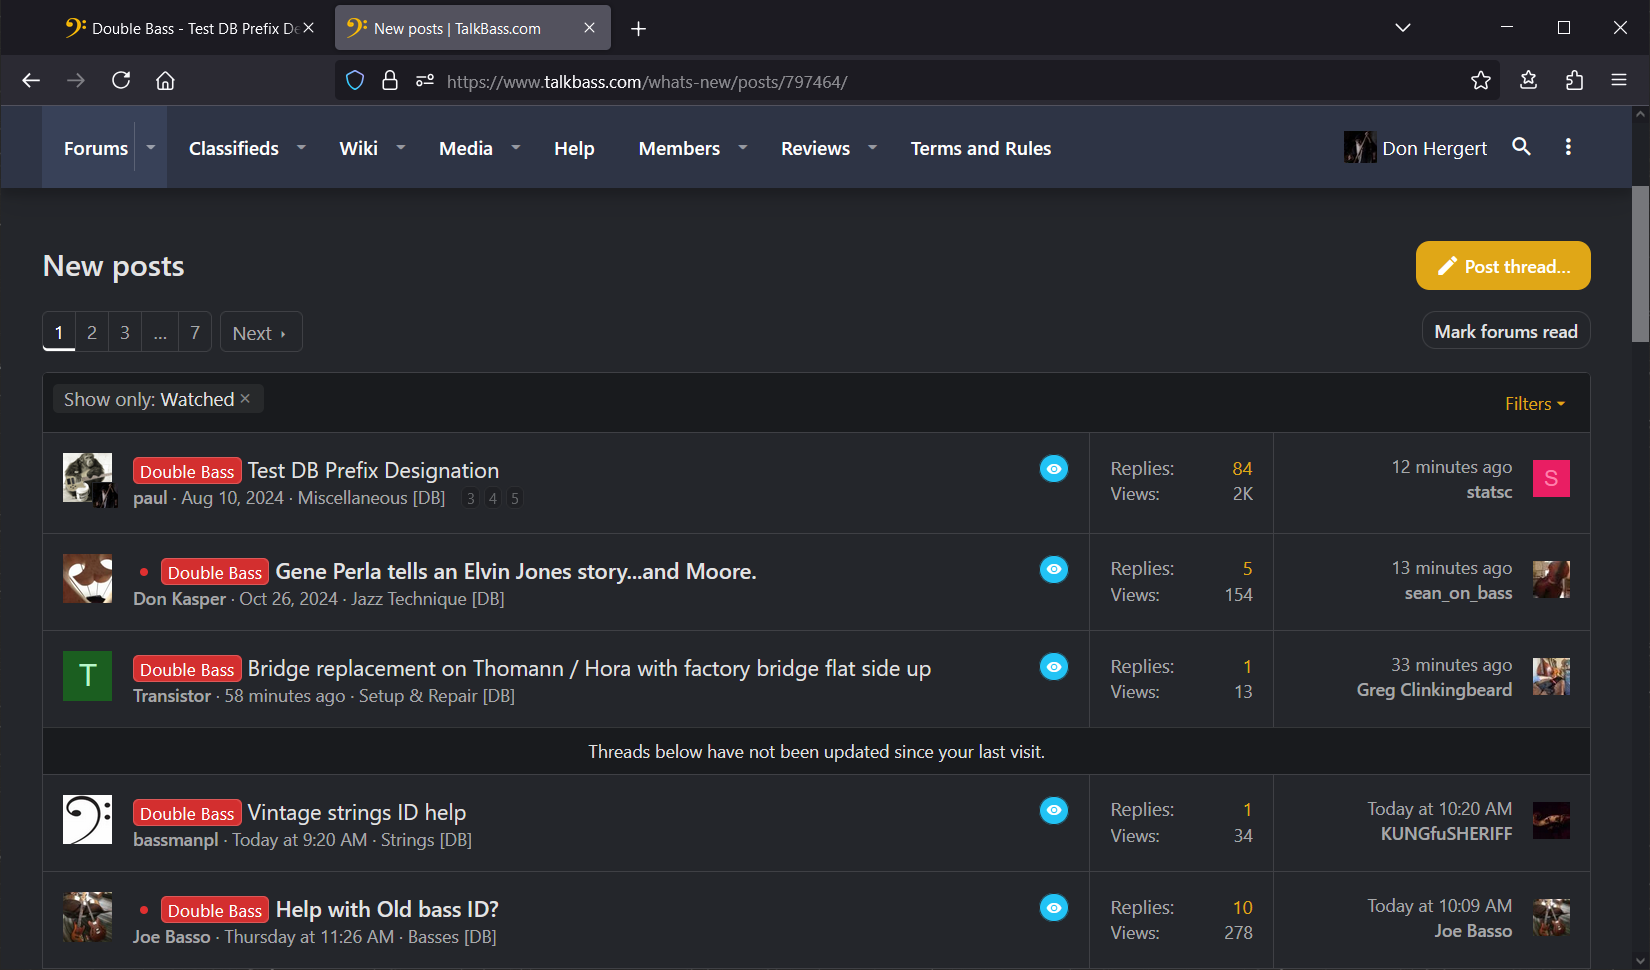Toggle watch on Gene Perla thread

[1054, 569]
